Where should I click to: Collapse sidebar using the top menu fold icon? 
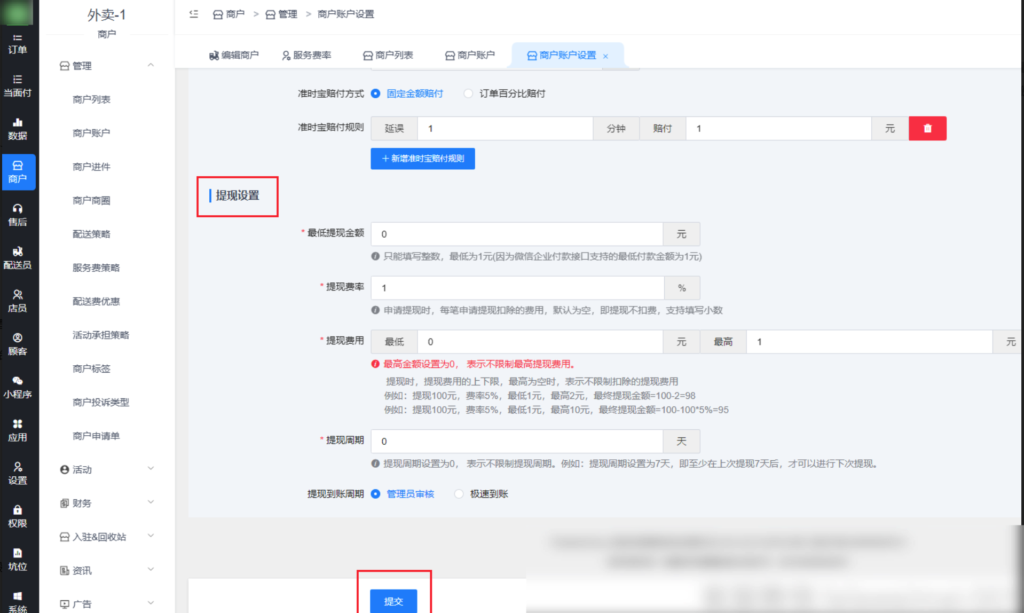click(x=193, y=15)
